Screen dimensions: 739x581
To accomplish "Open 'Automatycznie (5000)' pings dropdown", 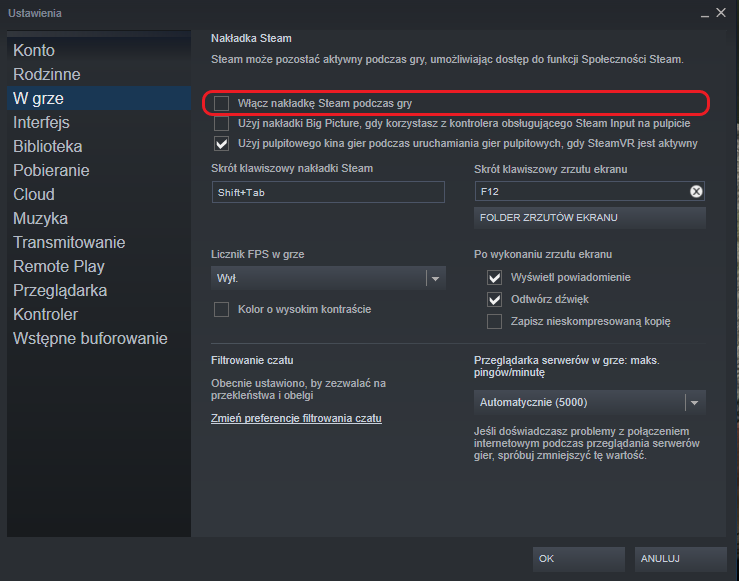I will 590,402.
